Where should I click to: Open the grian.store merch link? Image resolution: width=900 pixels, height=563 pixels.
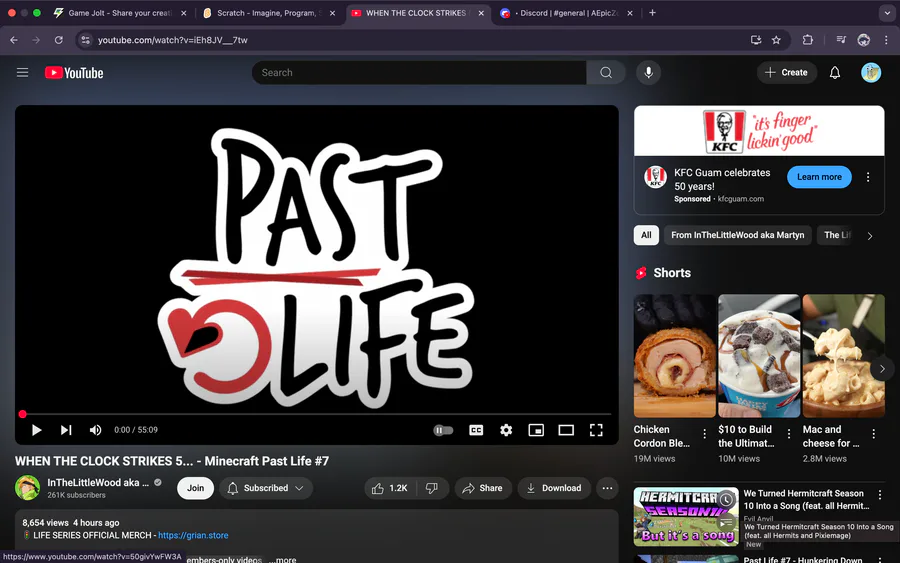pos(193,535)
